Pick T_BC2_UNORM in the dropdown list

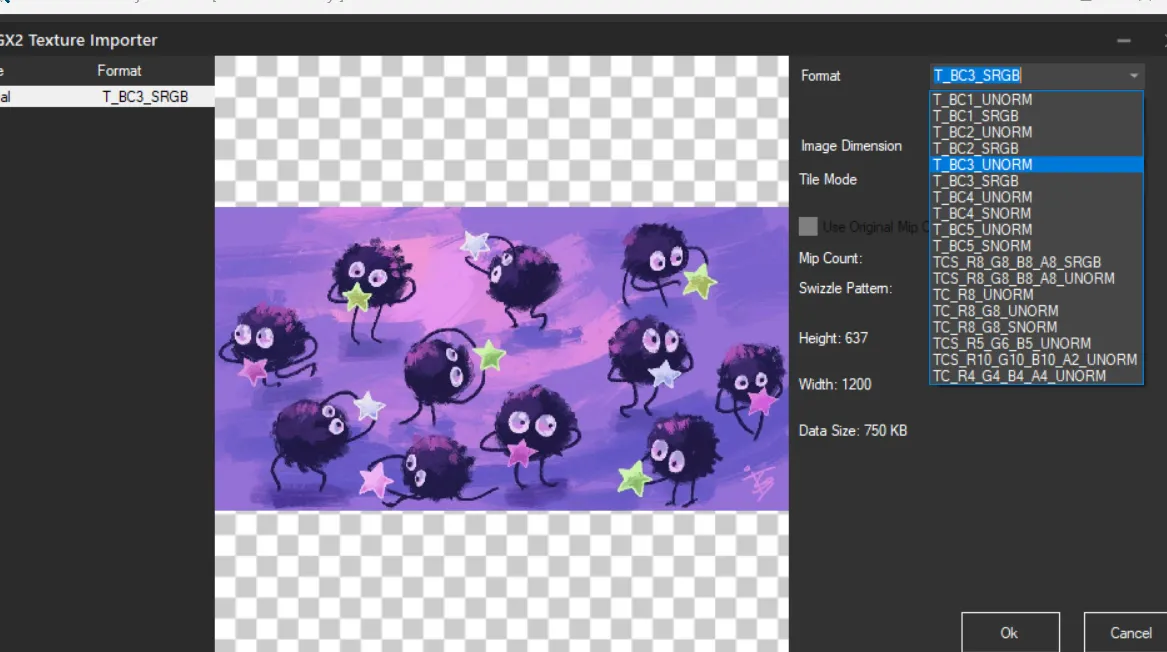pos(983,132)
